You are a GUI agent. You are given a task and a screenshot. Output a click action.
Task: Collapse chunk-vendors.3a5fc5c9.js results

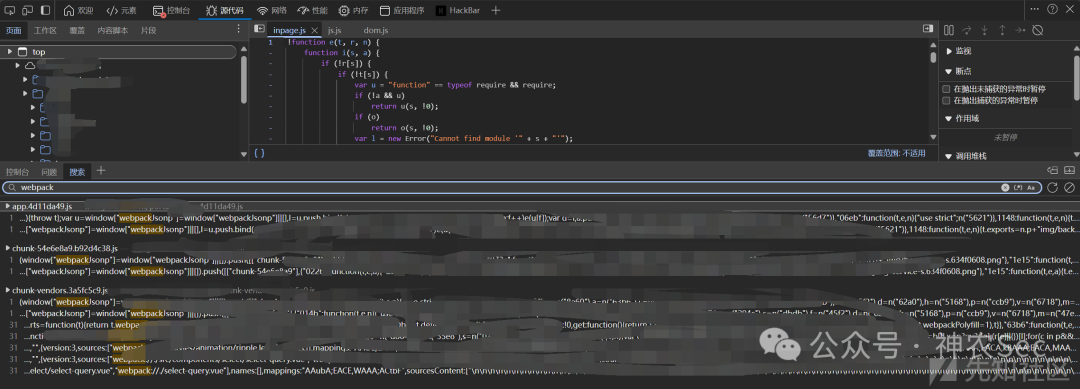pyautogui.click(x=8, y=291)
